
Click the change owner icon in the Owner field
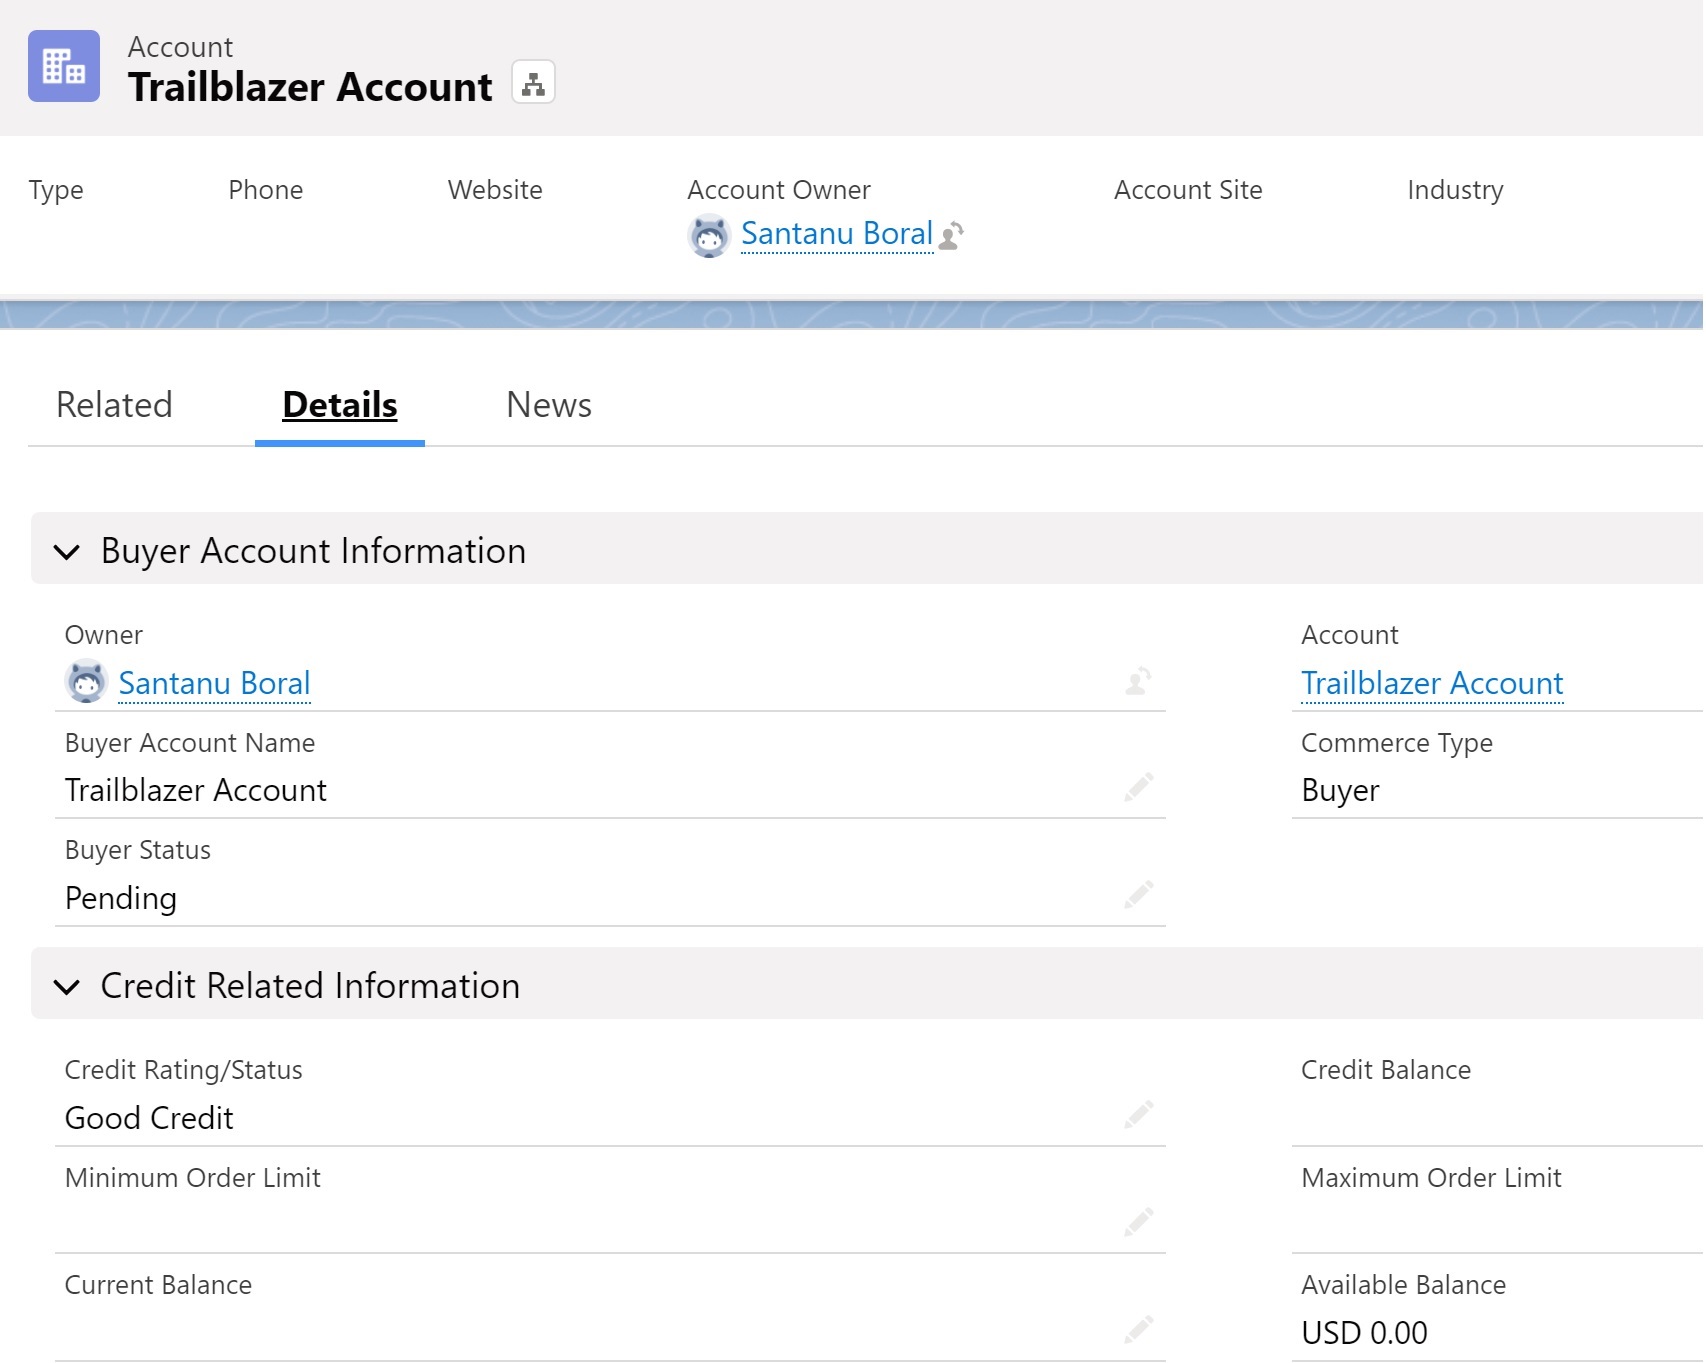pos(1136,683)
